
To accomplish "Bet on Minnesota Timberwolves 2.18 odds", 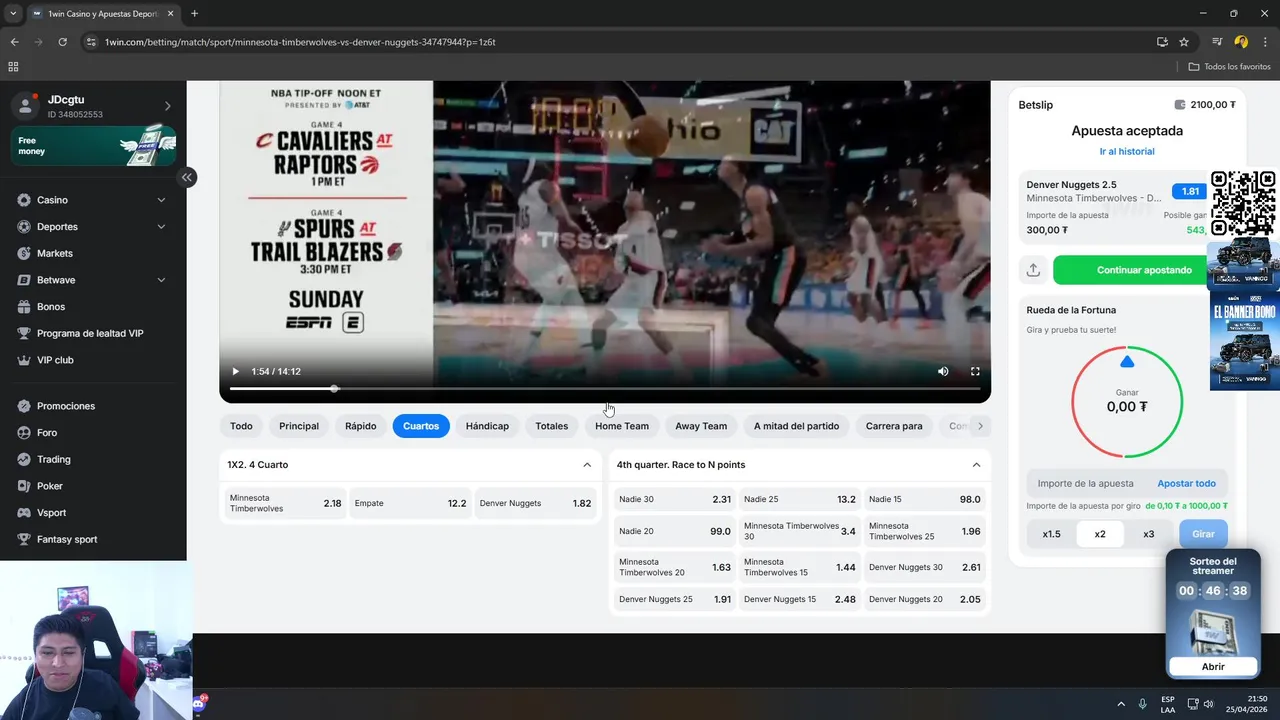I will [x=285, y=503].
